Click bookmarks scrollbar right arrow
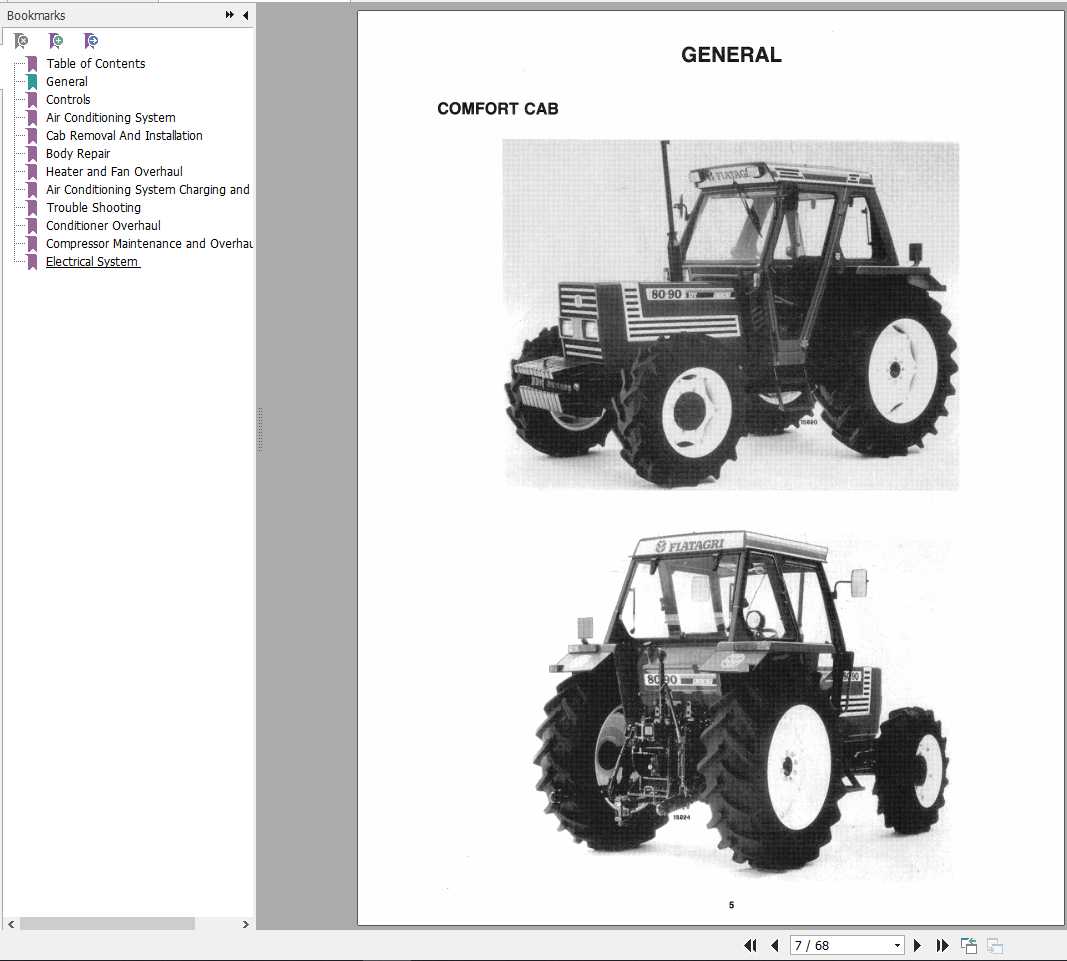Screen dimensions: 1067x961 [x=246, y=924]
